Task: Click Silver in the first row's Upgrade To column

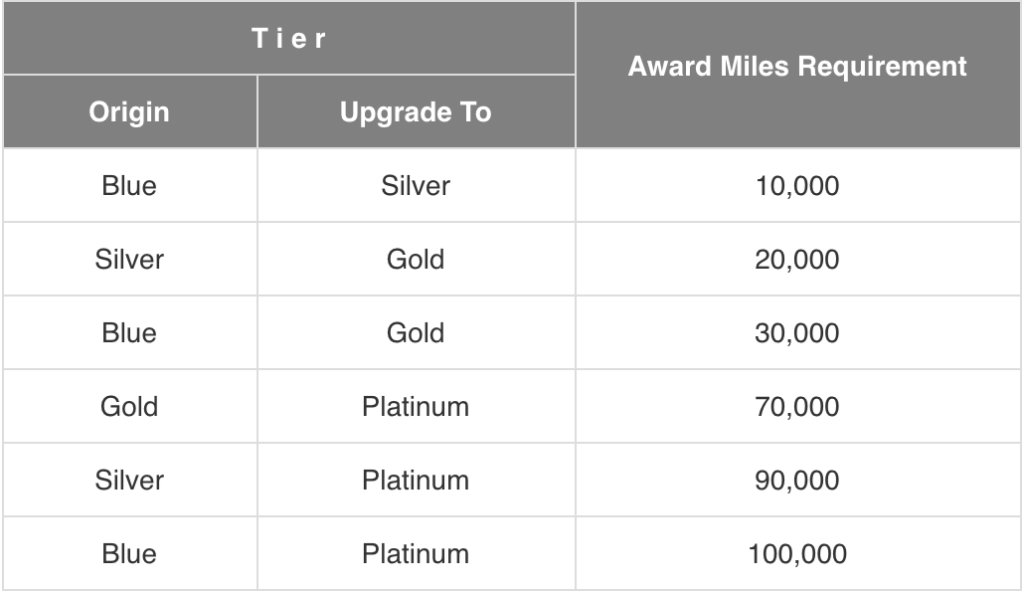Action: (416, 185)
